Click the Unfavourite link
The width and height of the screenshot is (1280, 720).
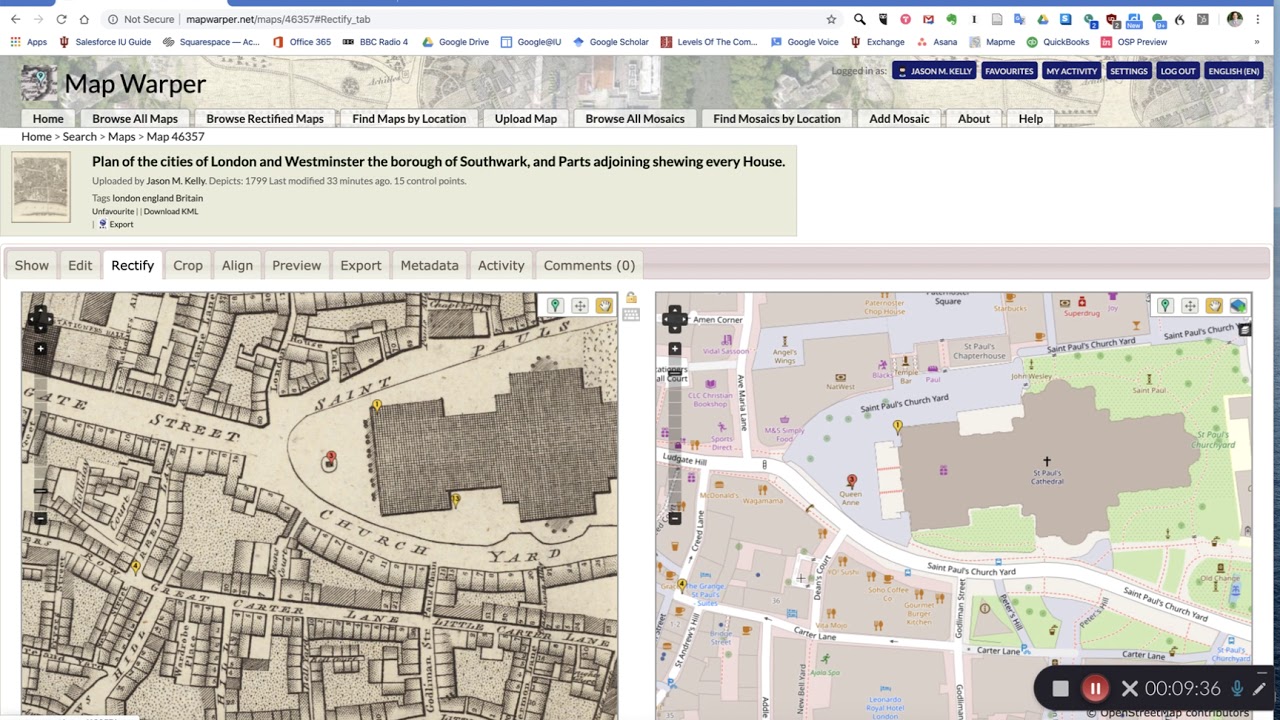tap(113, 211)
